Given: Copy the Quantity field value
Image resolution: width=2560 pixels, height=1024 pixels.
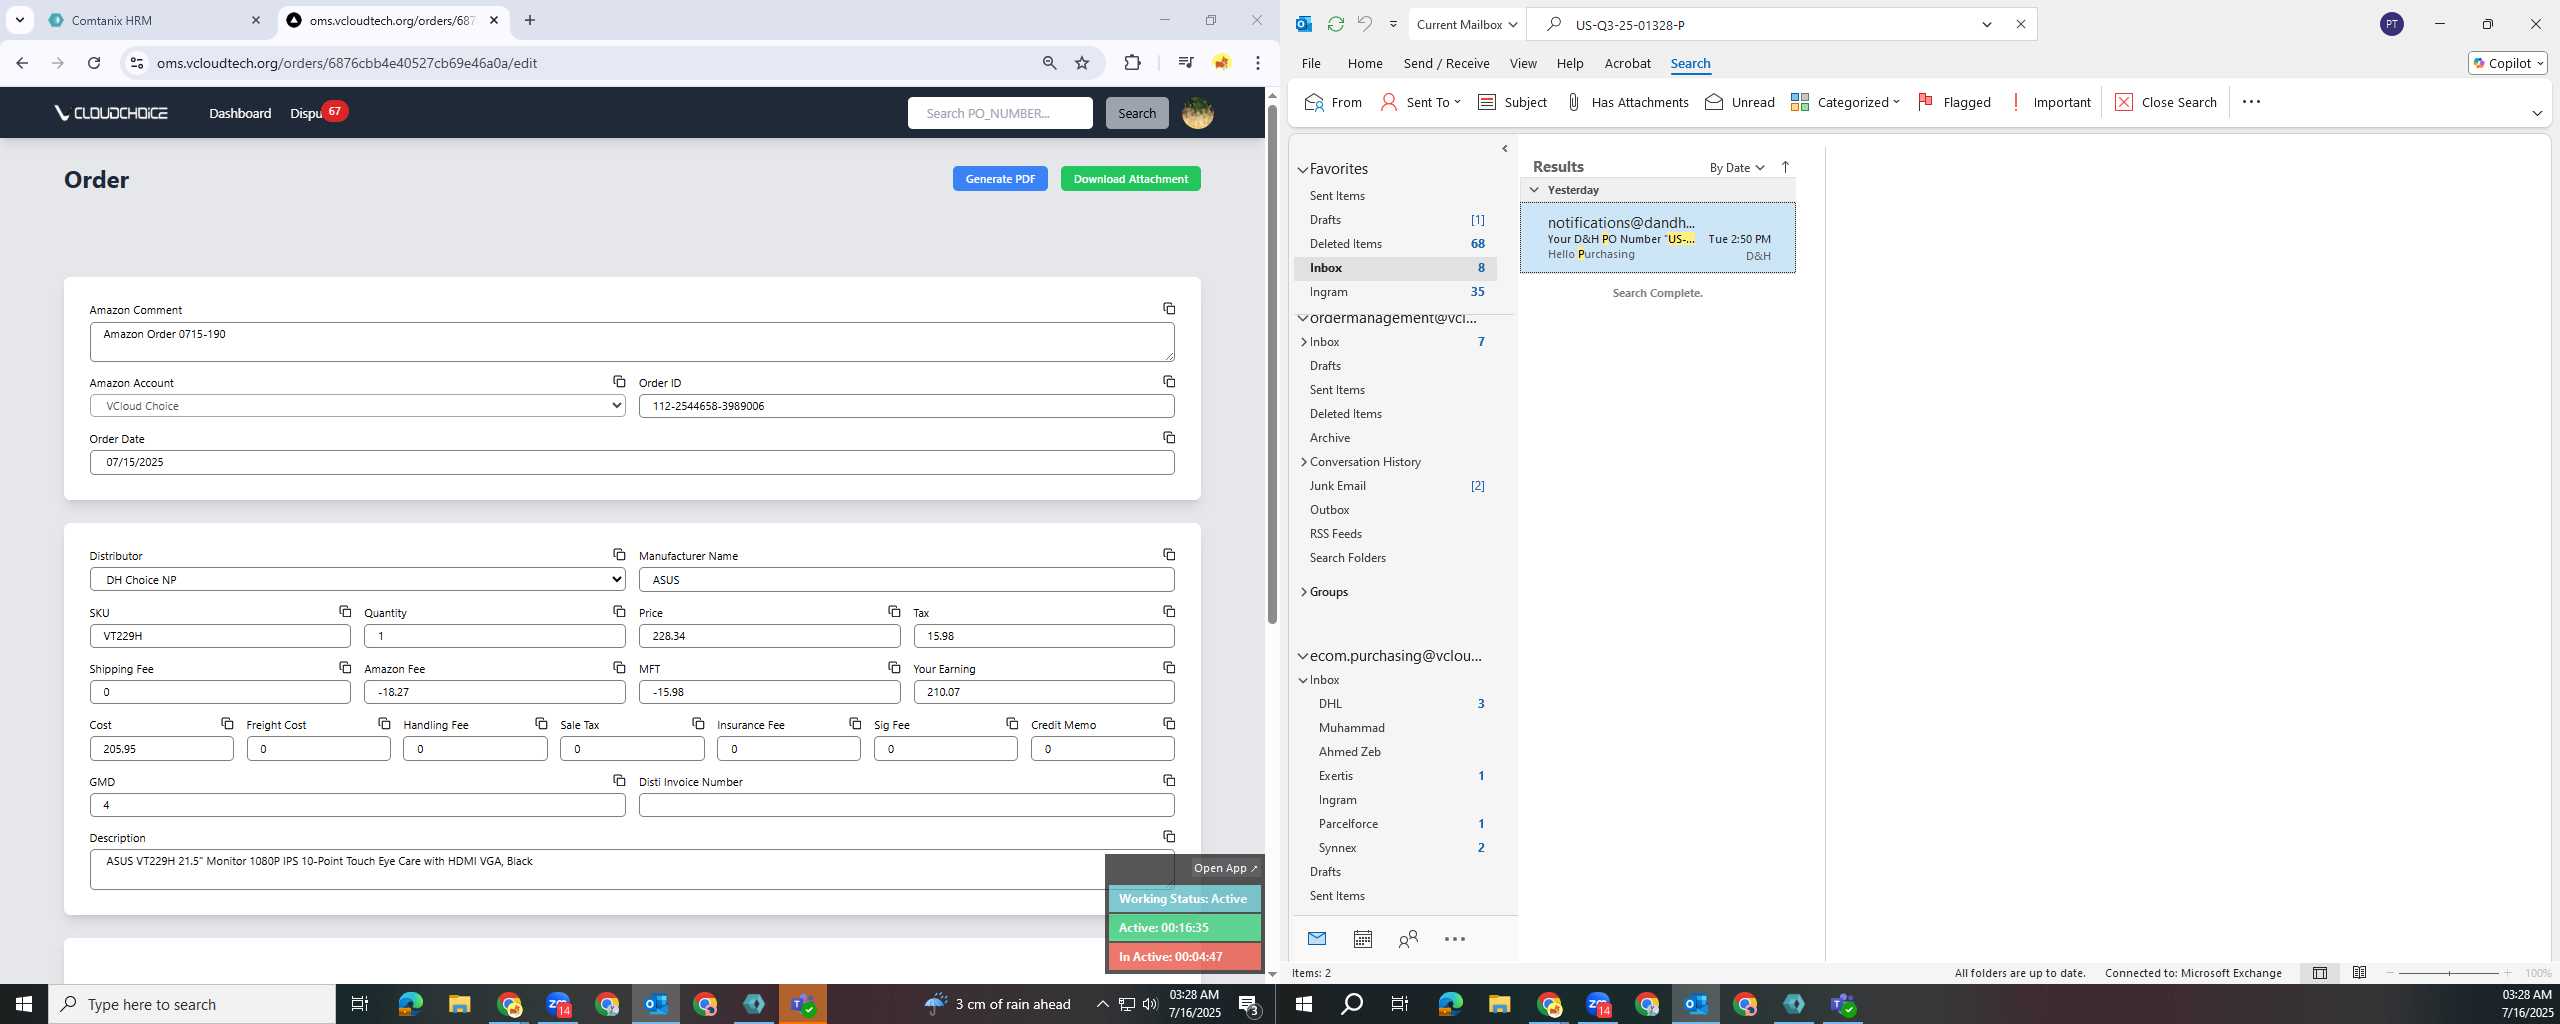Looking at the screenshot, I should [619, 611].
